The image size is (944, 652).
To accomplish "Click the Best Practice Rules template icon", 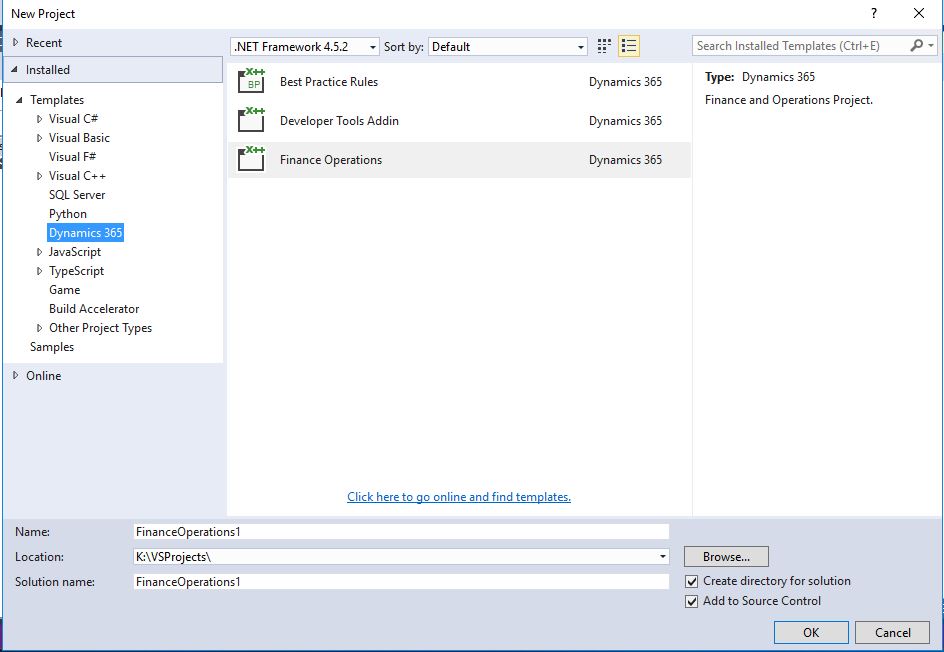I will click(x=251, y=81).
